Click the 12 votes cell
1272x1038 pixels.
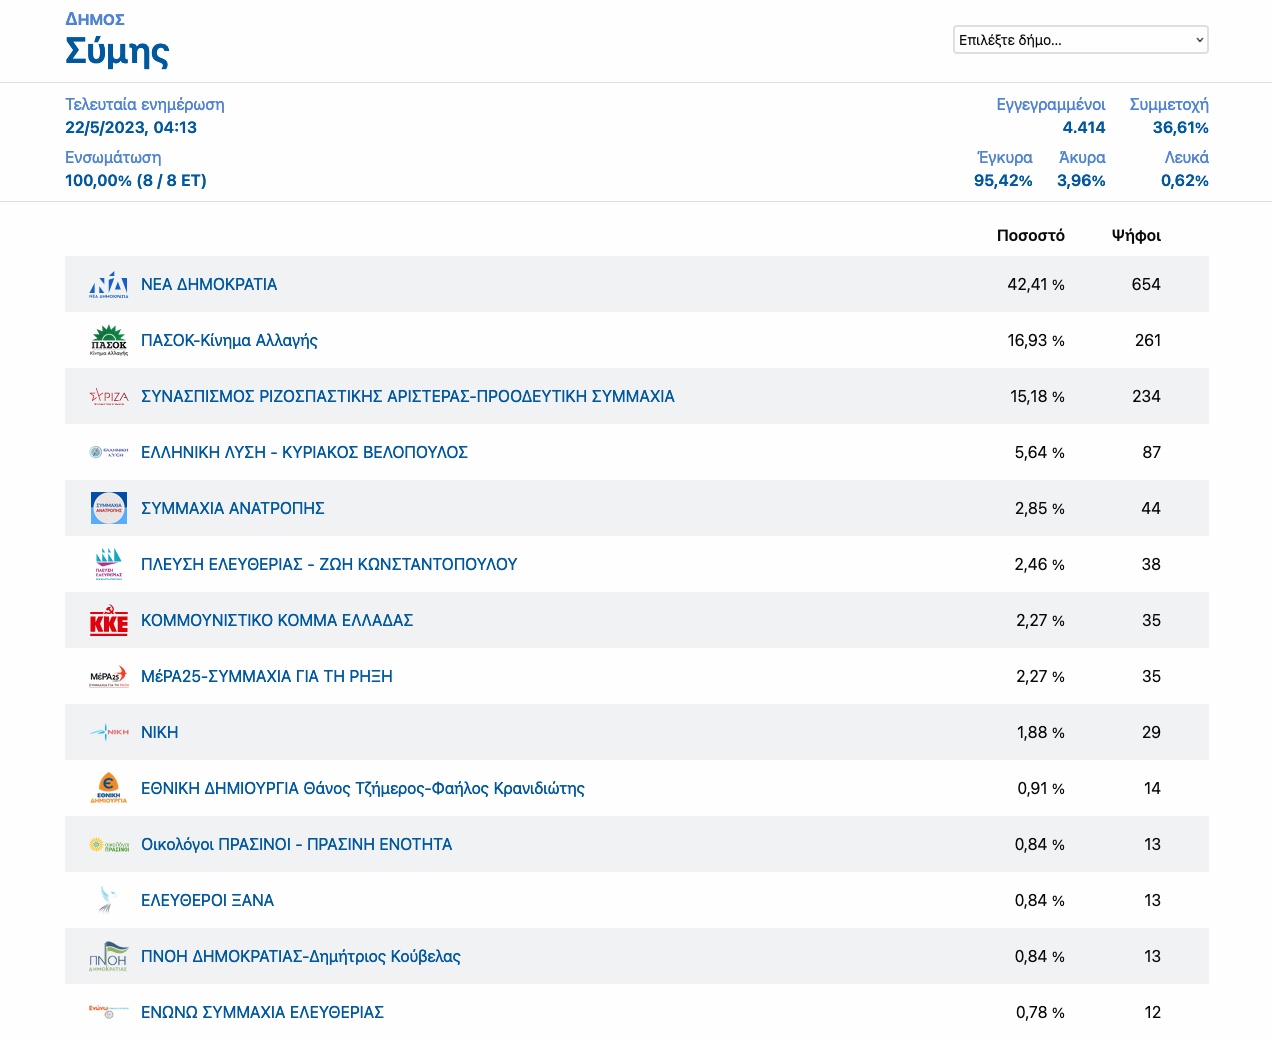point(1152,1012)
